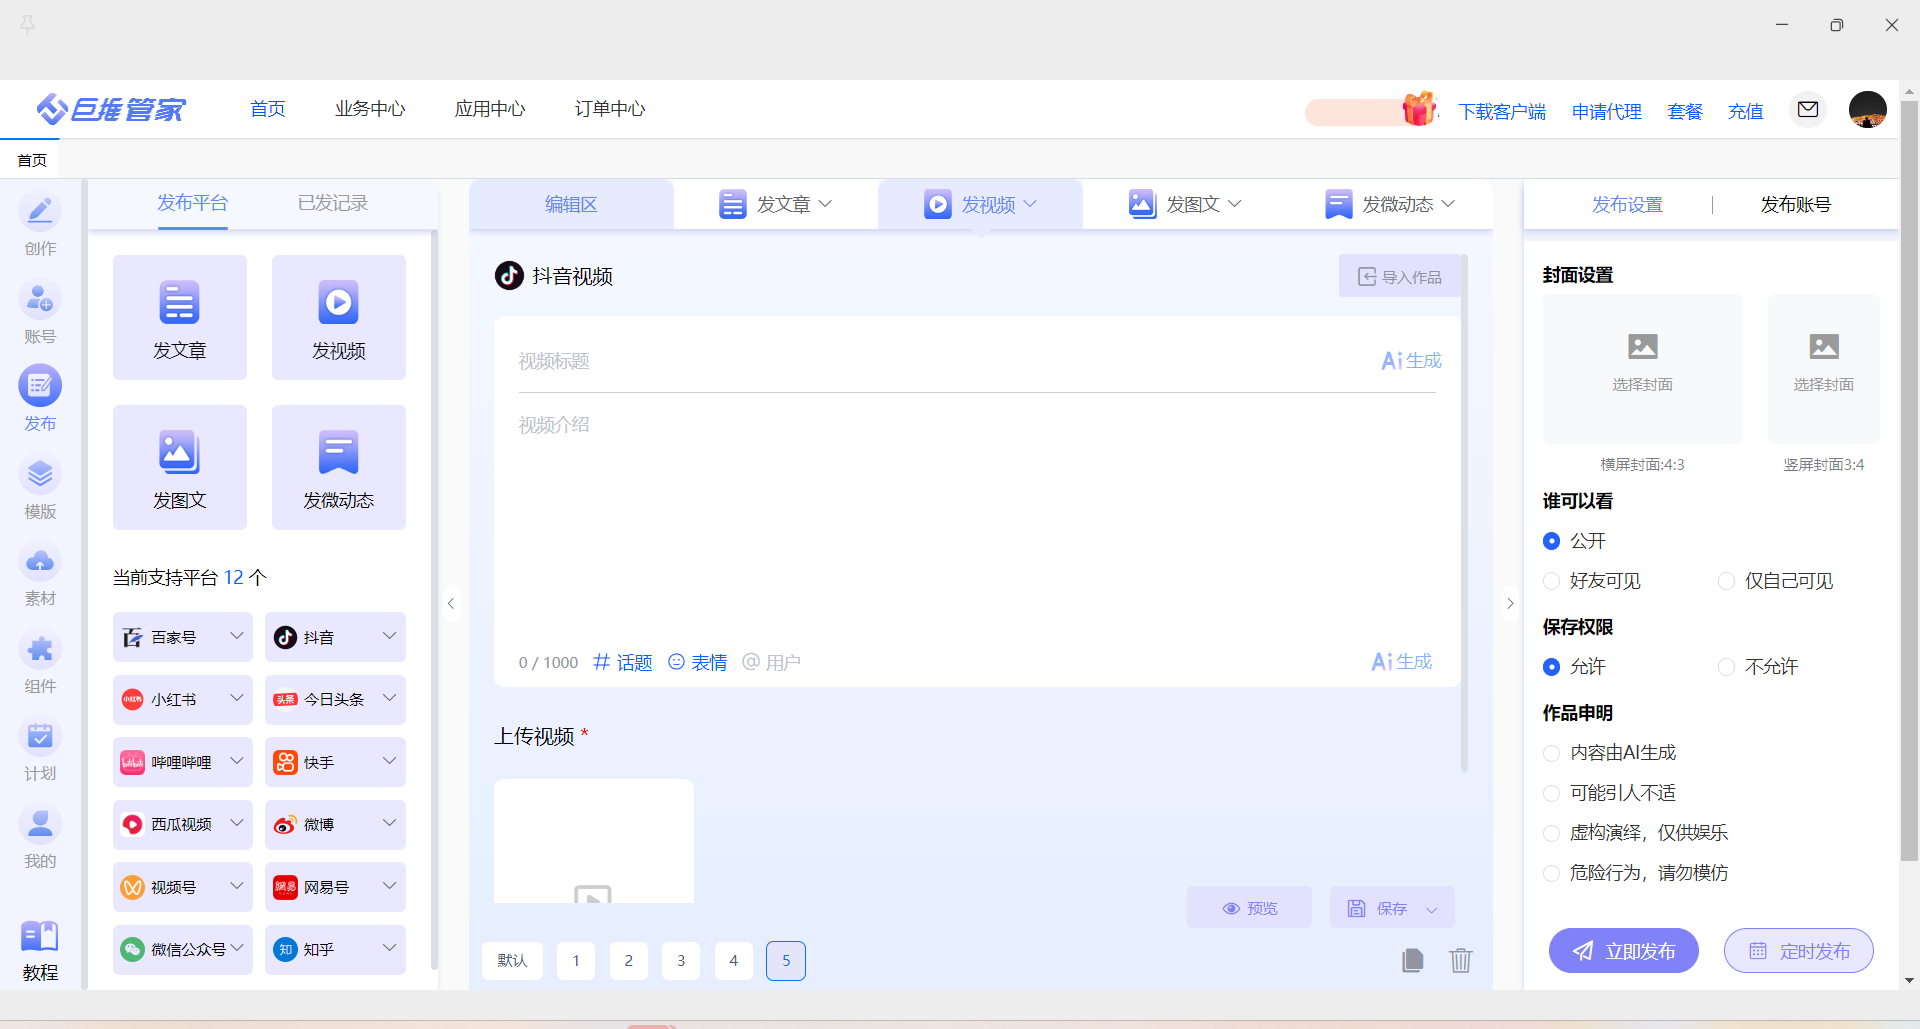
Task: Choose 内容由AI生成 declaration
Action: point(1552,753)
